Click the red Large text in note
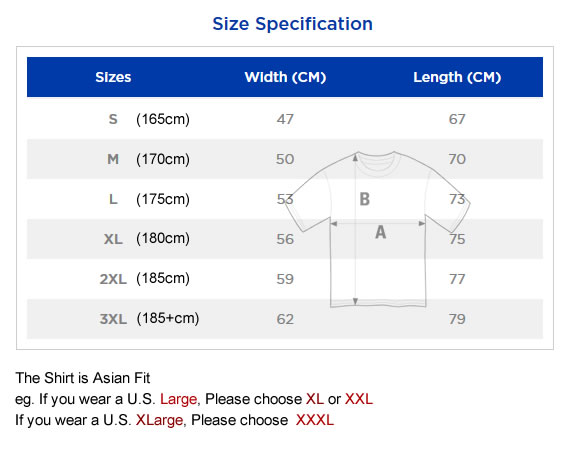This screenshot has width=568, height=450. click(179, 399)
